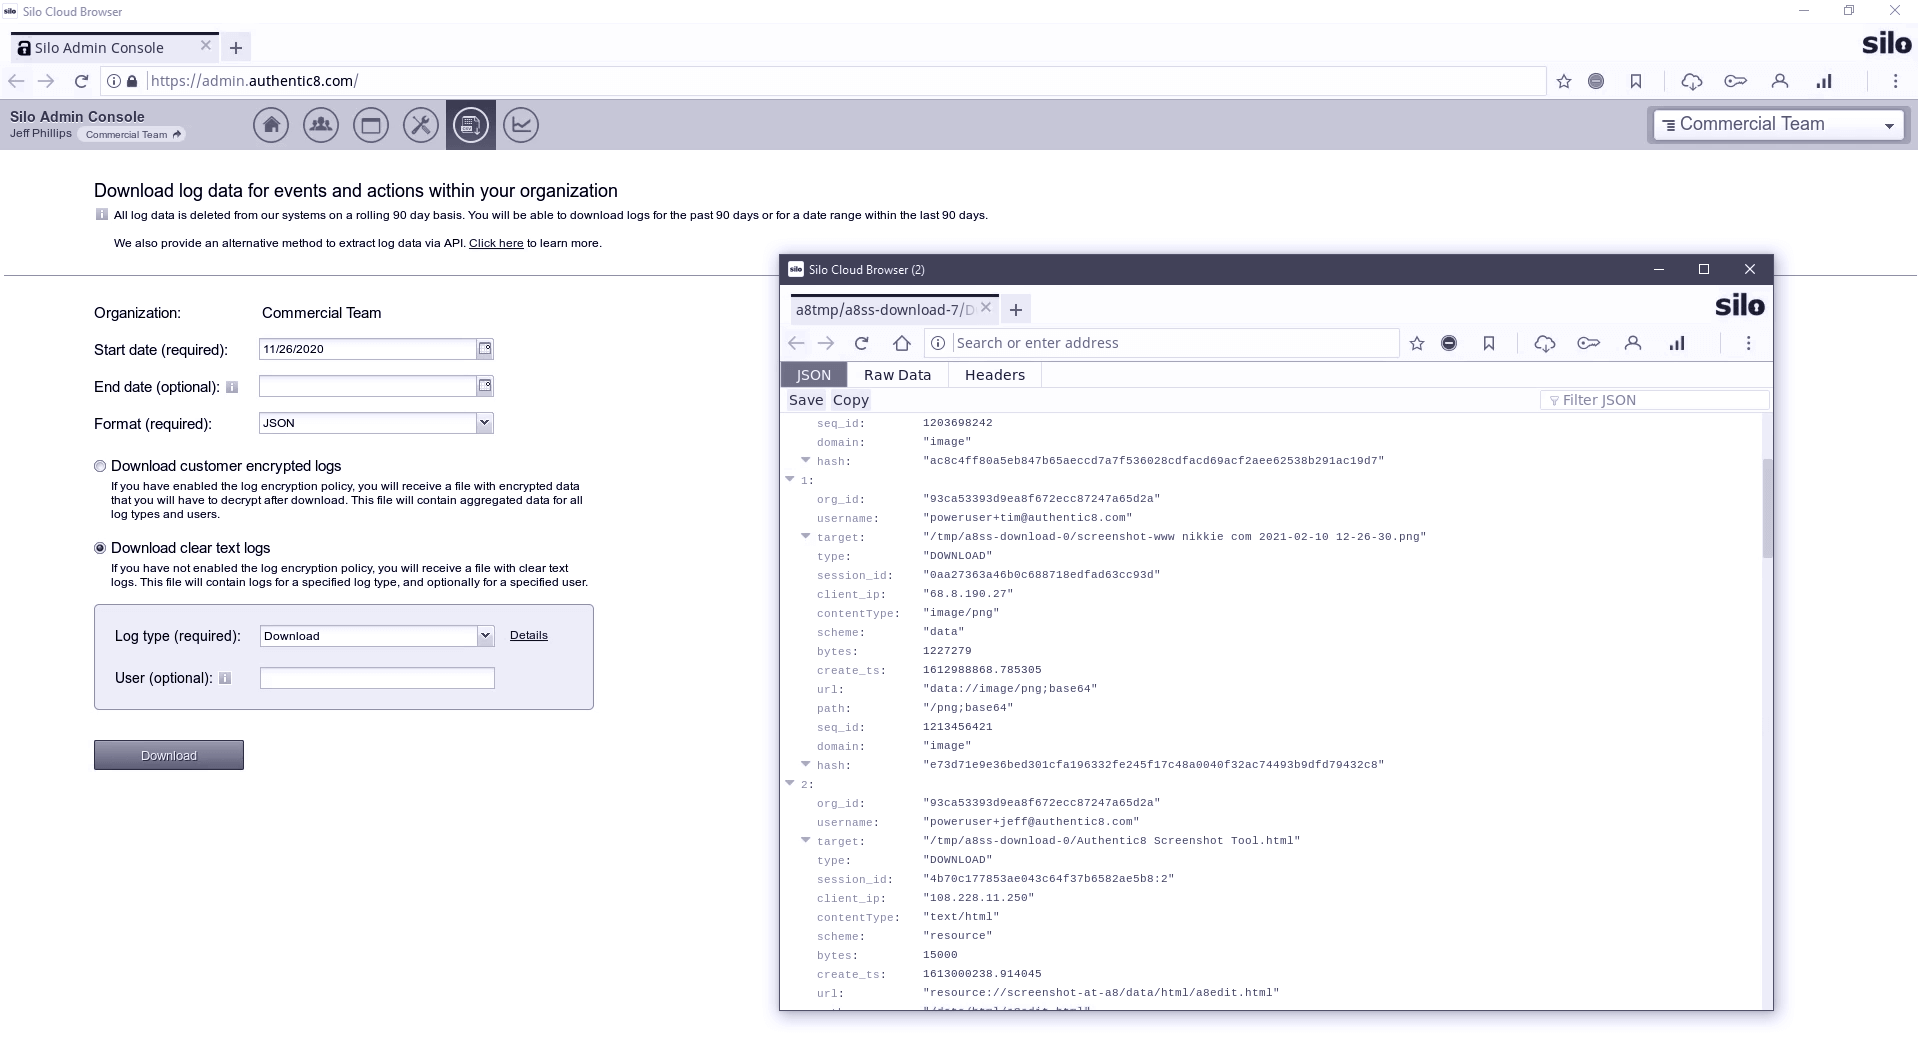1918x1040 pixels.
Task: Open the Users and groups icon
Action: point(321,125)
